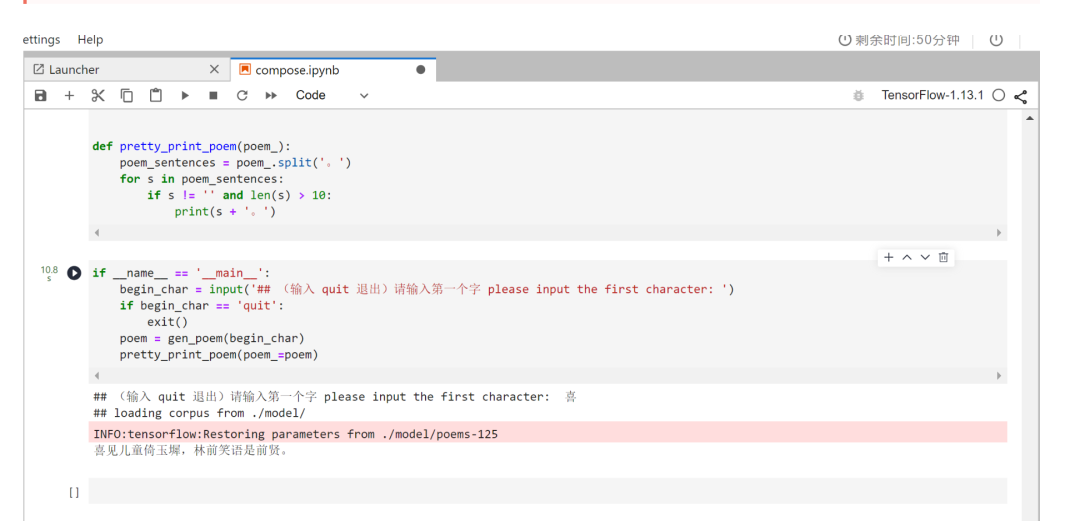Viewport: 1080px width, 521px height.
Task: Click the share notebook icon
Action: (x=1021, y=96)
